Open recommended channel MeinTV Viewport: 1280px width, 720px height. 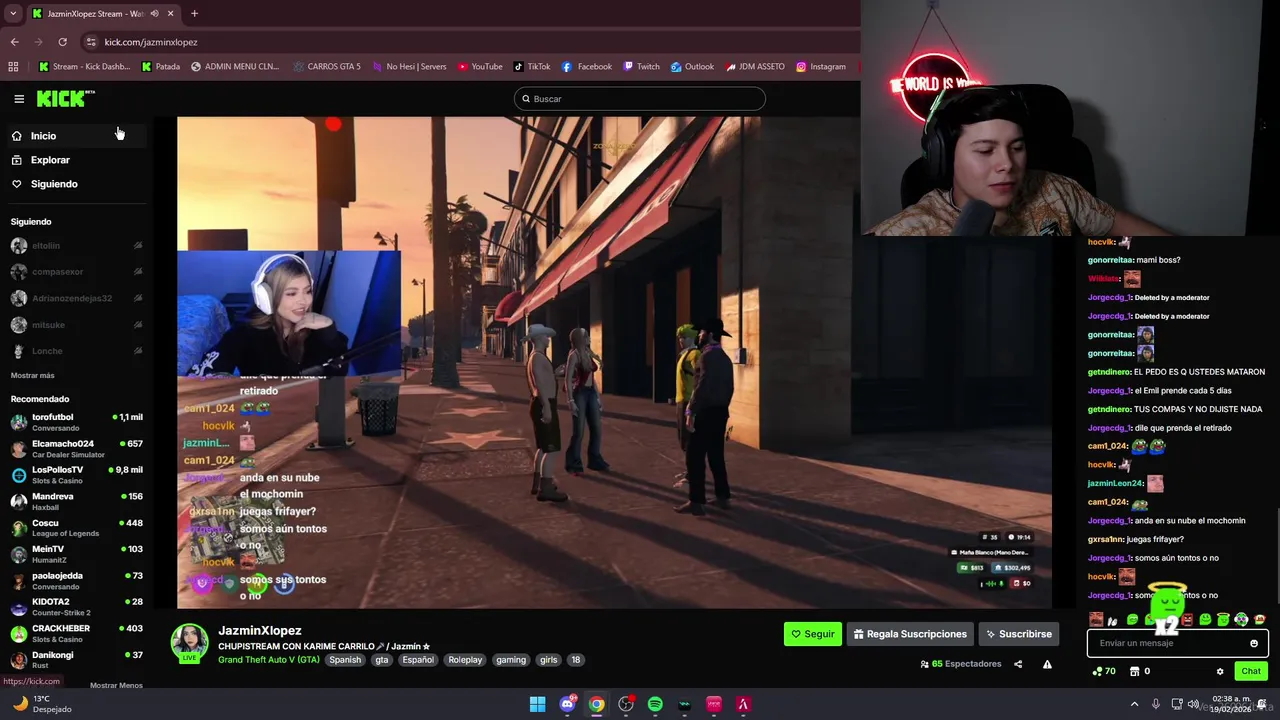pyautogui.click(x=76, y=554)
